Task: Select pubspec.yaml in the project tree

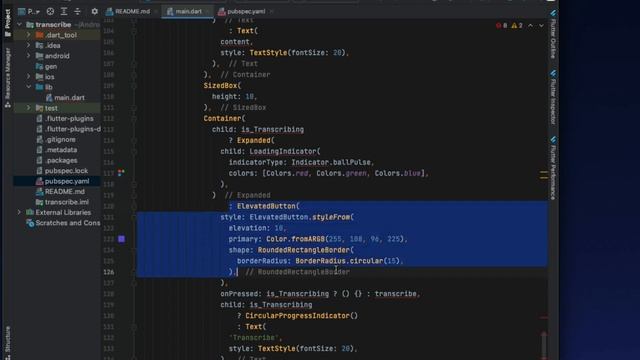Action: pyautogui.click(x=67, y=181)
